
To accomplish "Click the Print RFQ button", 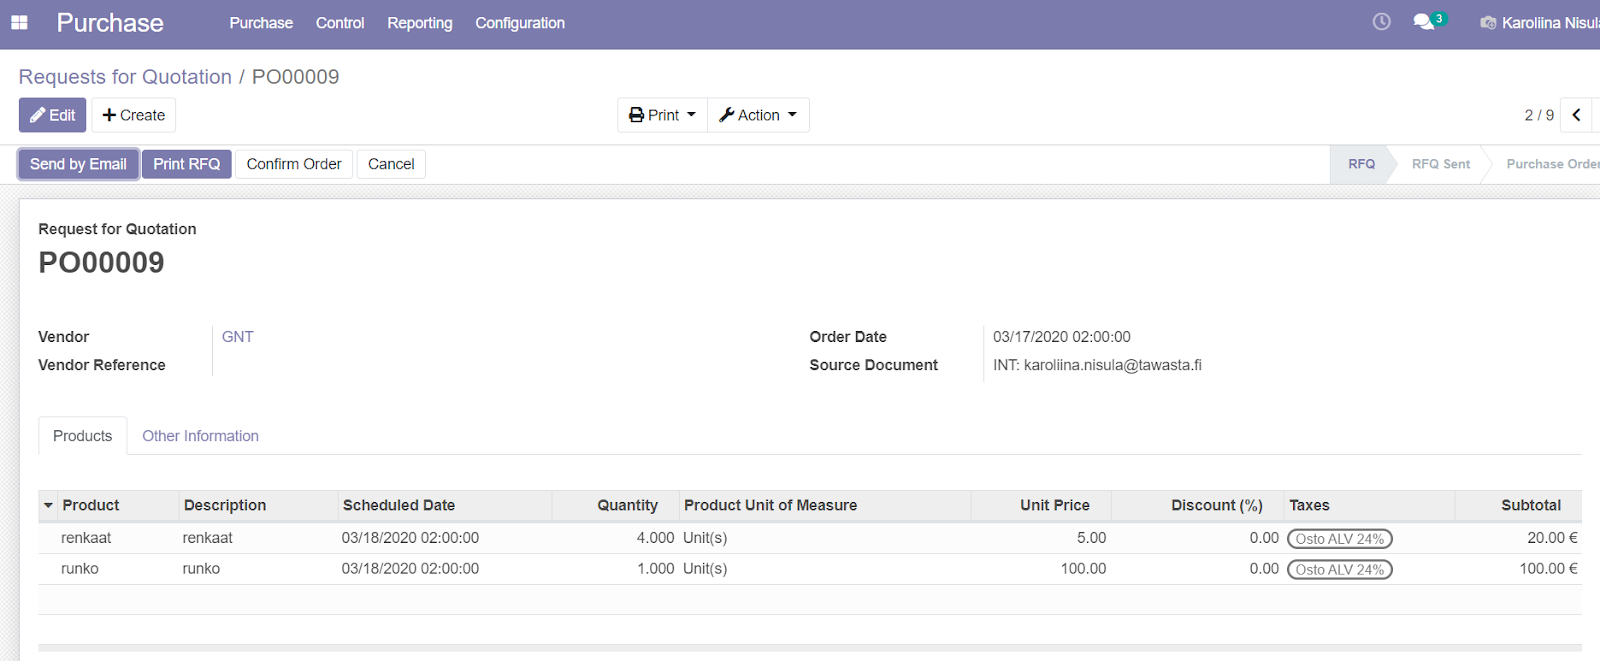I will click(x=187, y=164).
